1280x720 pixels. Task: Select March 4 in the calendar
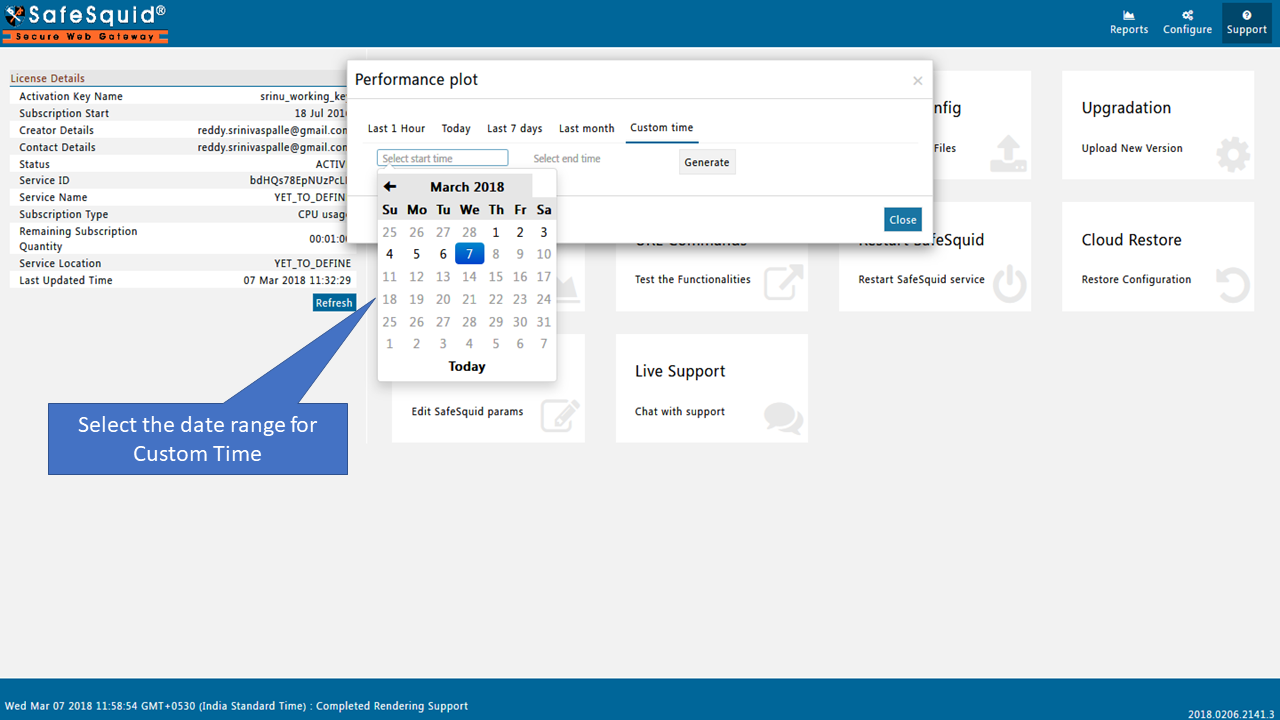tap(390, 254)
